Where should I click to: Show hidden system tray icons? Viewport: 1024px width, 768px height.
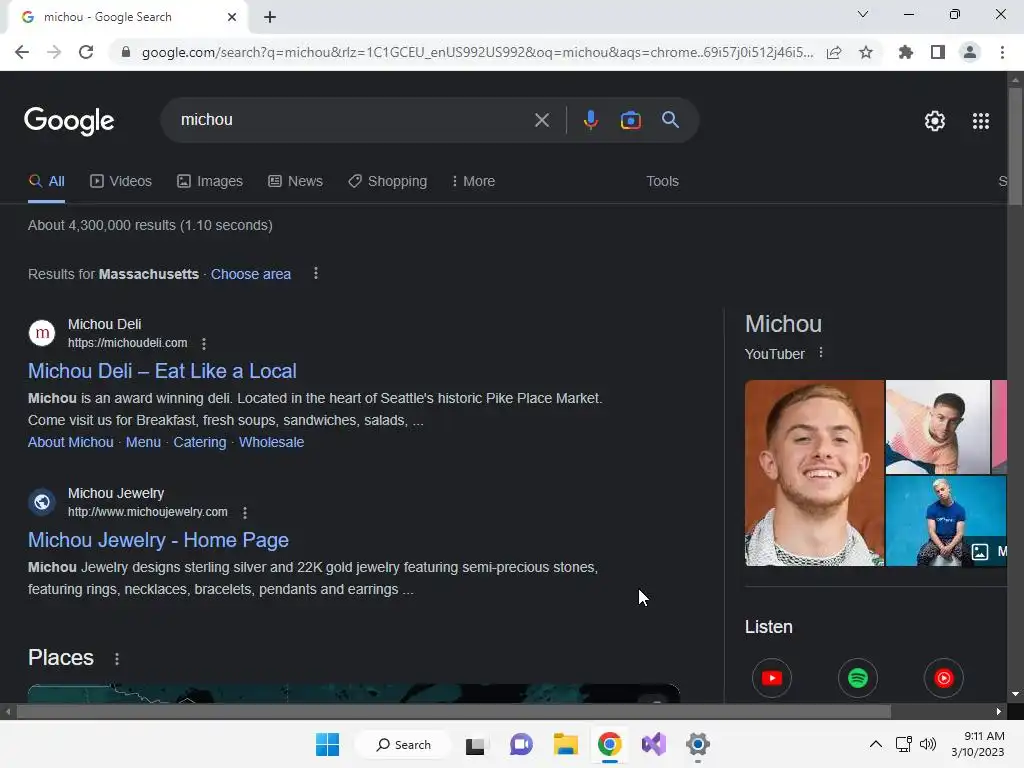point(875,744)
